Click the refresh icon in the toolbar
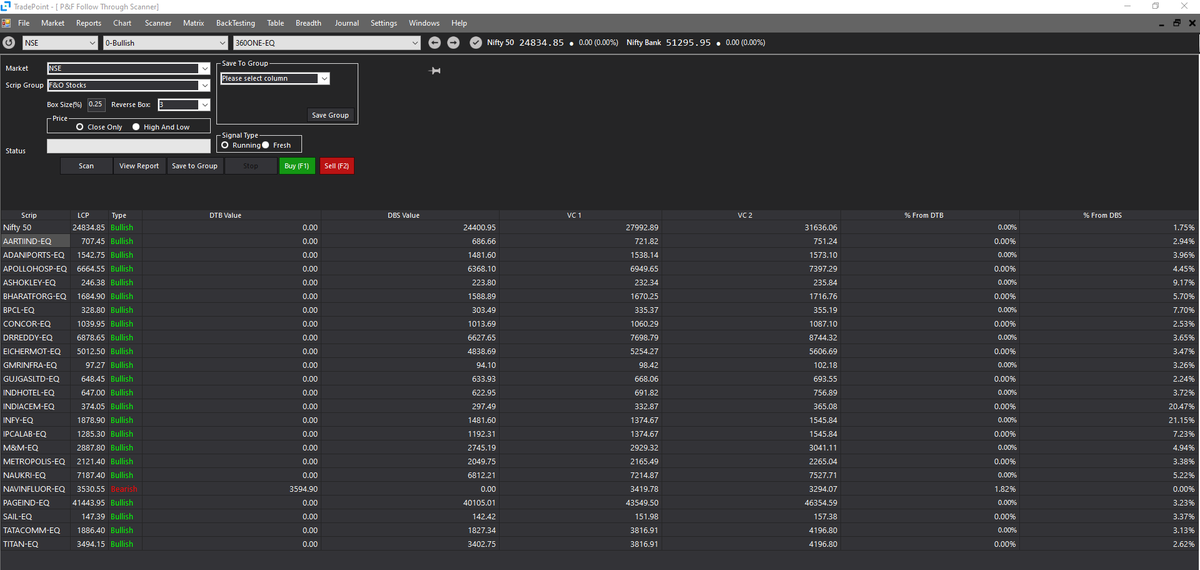 point(9,43)
